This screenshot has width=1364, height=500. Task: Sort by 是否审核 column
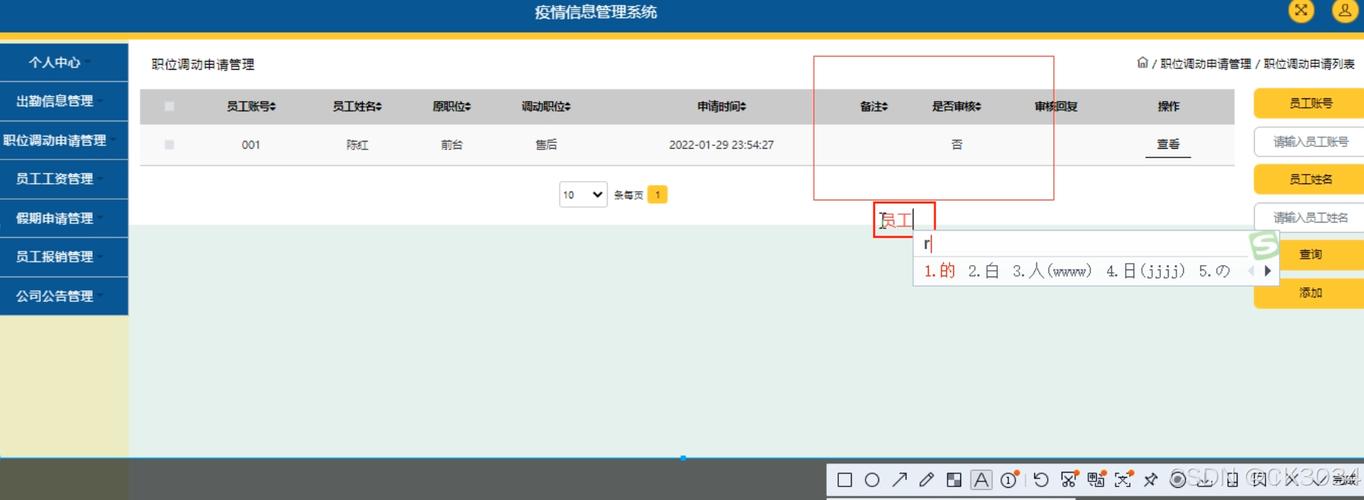tap(957, 106)
